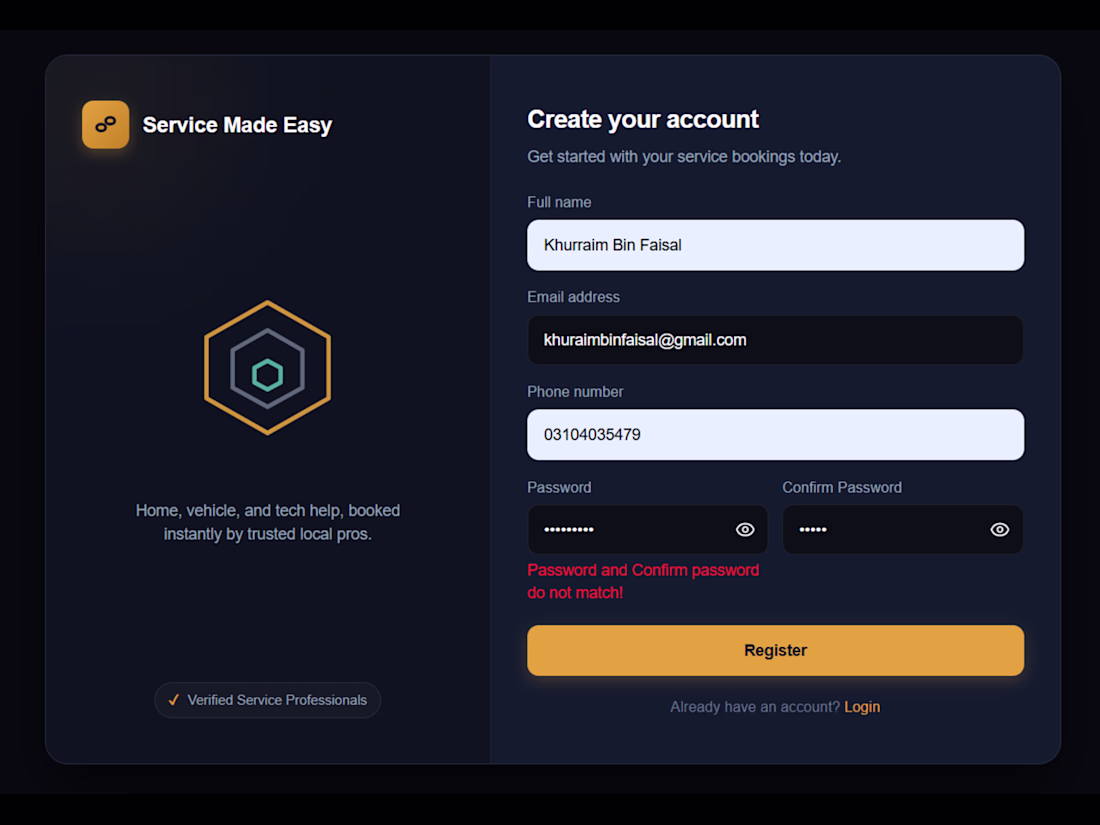Click the Full name input field
Screen dimensions: 1100x825
(x=775, y=245)
